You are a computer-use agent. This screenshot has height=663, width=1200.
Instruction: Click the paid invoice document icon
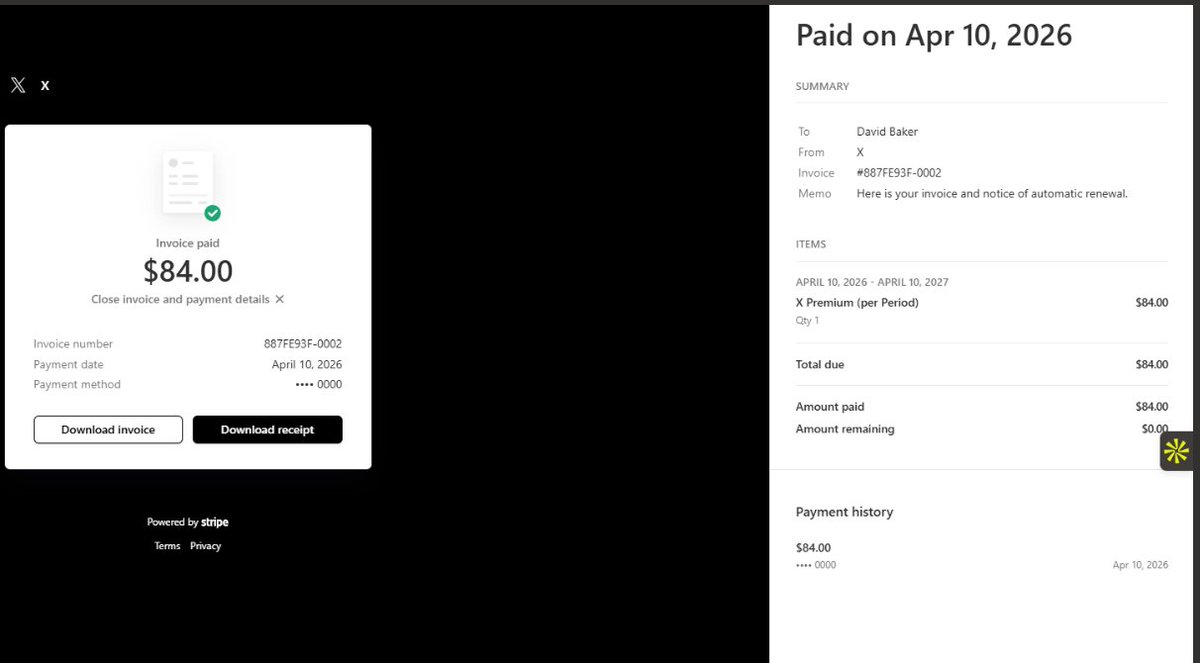[x=191, y=185]
